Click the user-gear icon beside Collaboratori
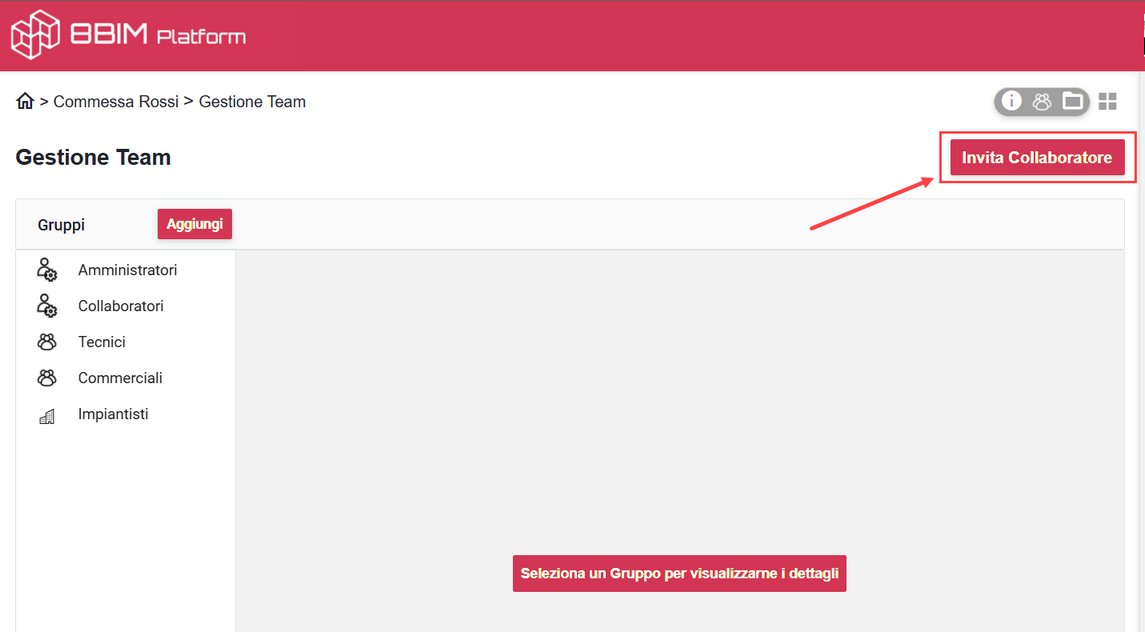The image size is (1145, 632). click(46, 305)
